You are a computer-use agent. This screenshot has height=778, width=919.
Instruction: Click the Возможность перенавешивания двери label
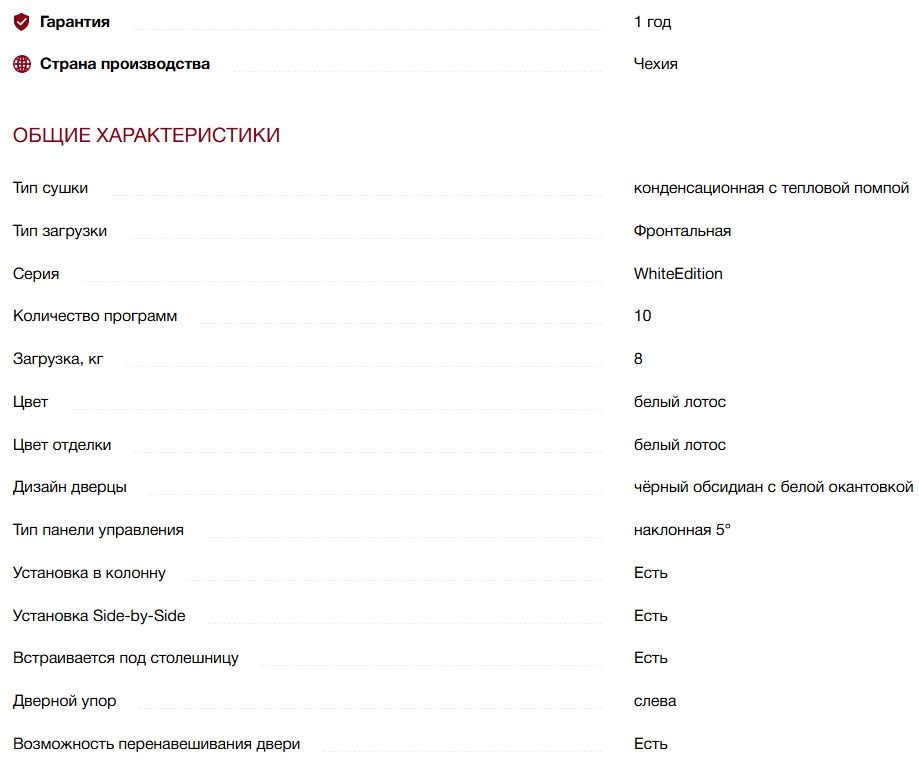156,744
